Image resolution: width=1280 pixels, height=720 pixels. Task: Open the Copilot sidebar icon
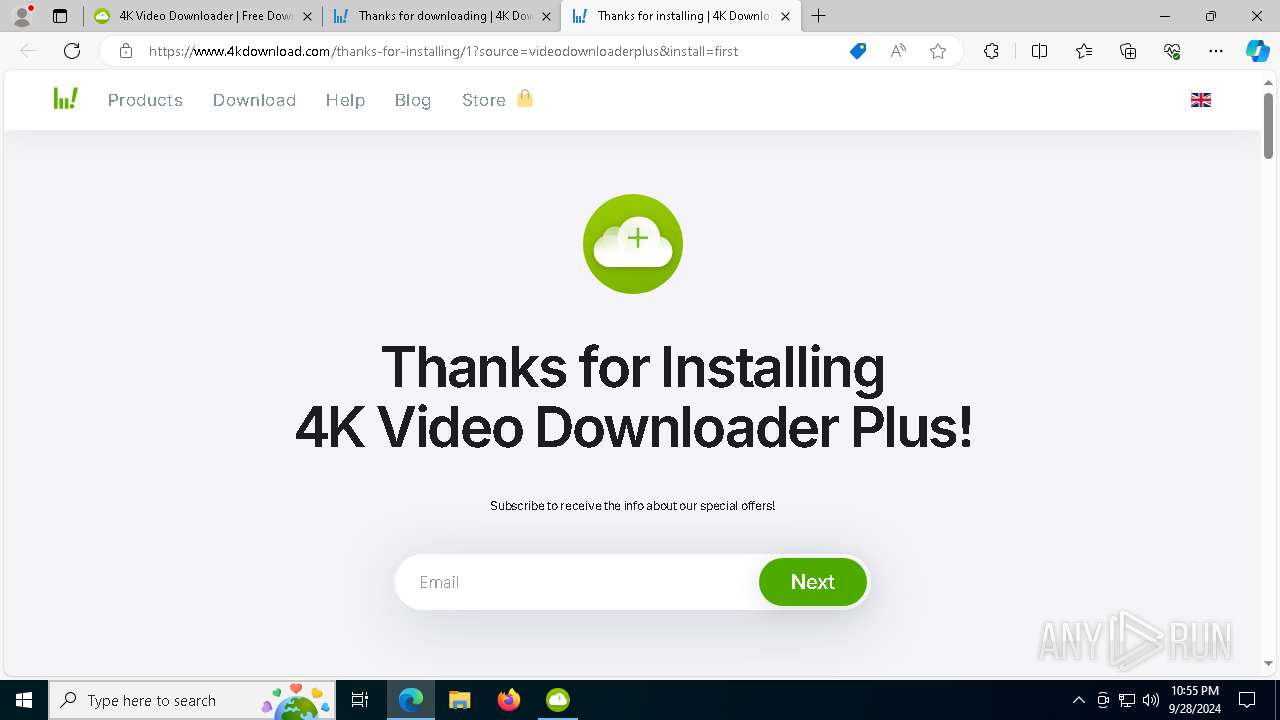pos(1258,51)
